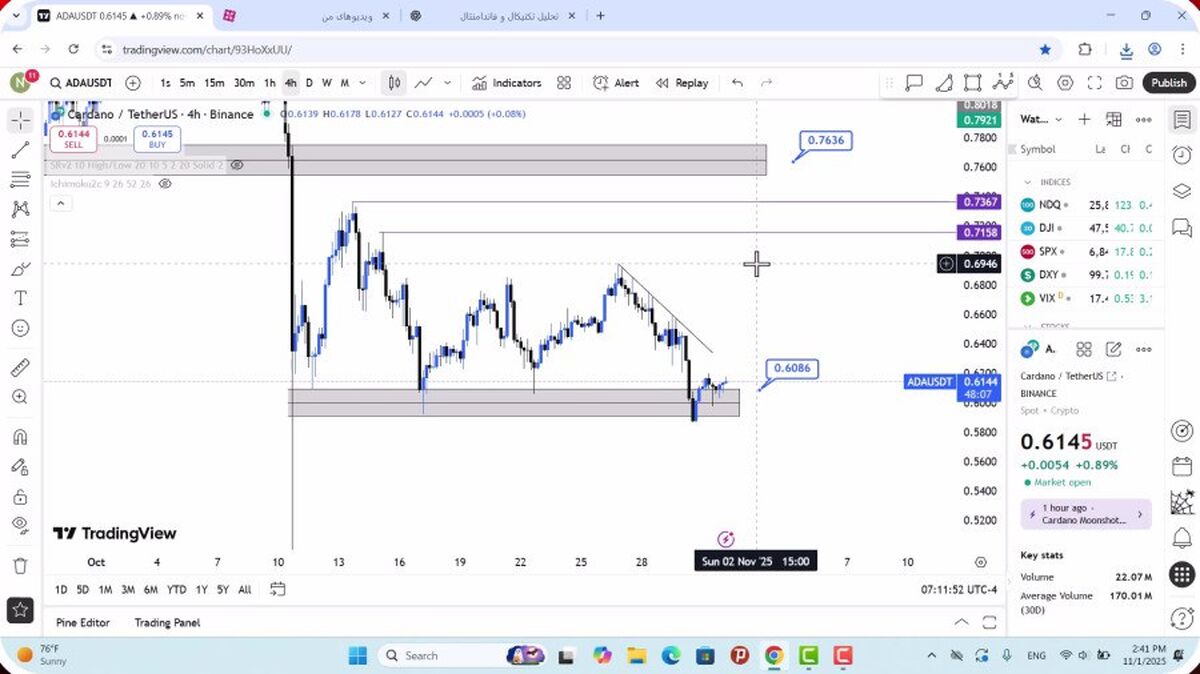This screenshot has width=1200, height=674.
Task: Start bar Replay mode
Action: click(682, 83)
